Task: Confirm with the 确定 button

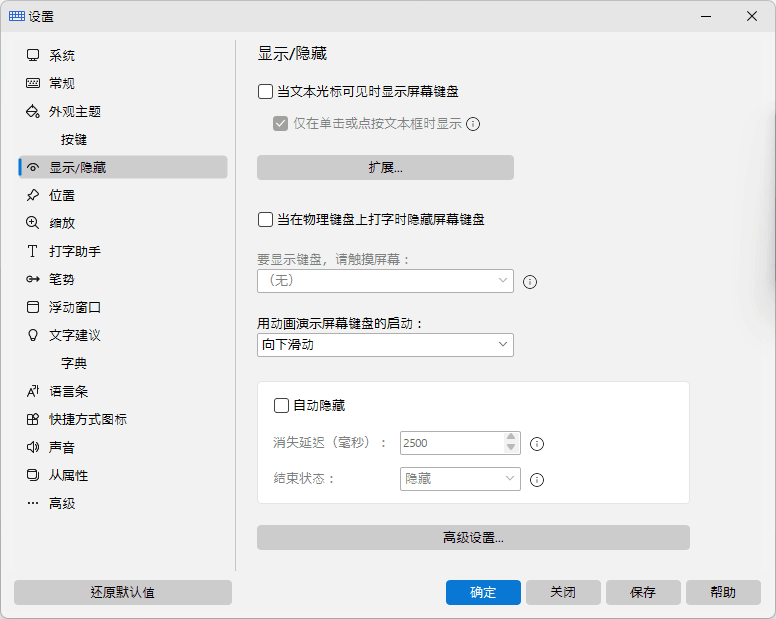Action: [483, 592]
